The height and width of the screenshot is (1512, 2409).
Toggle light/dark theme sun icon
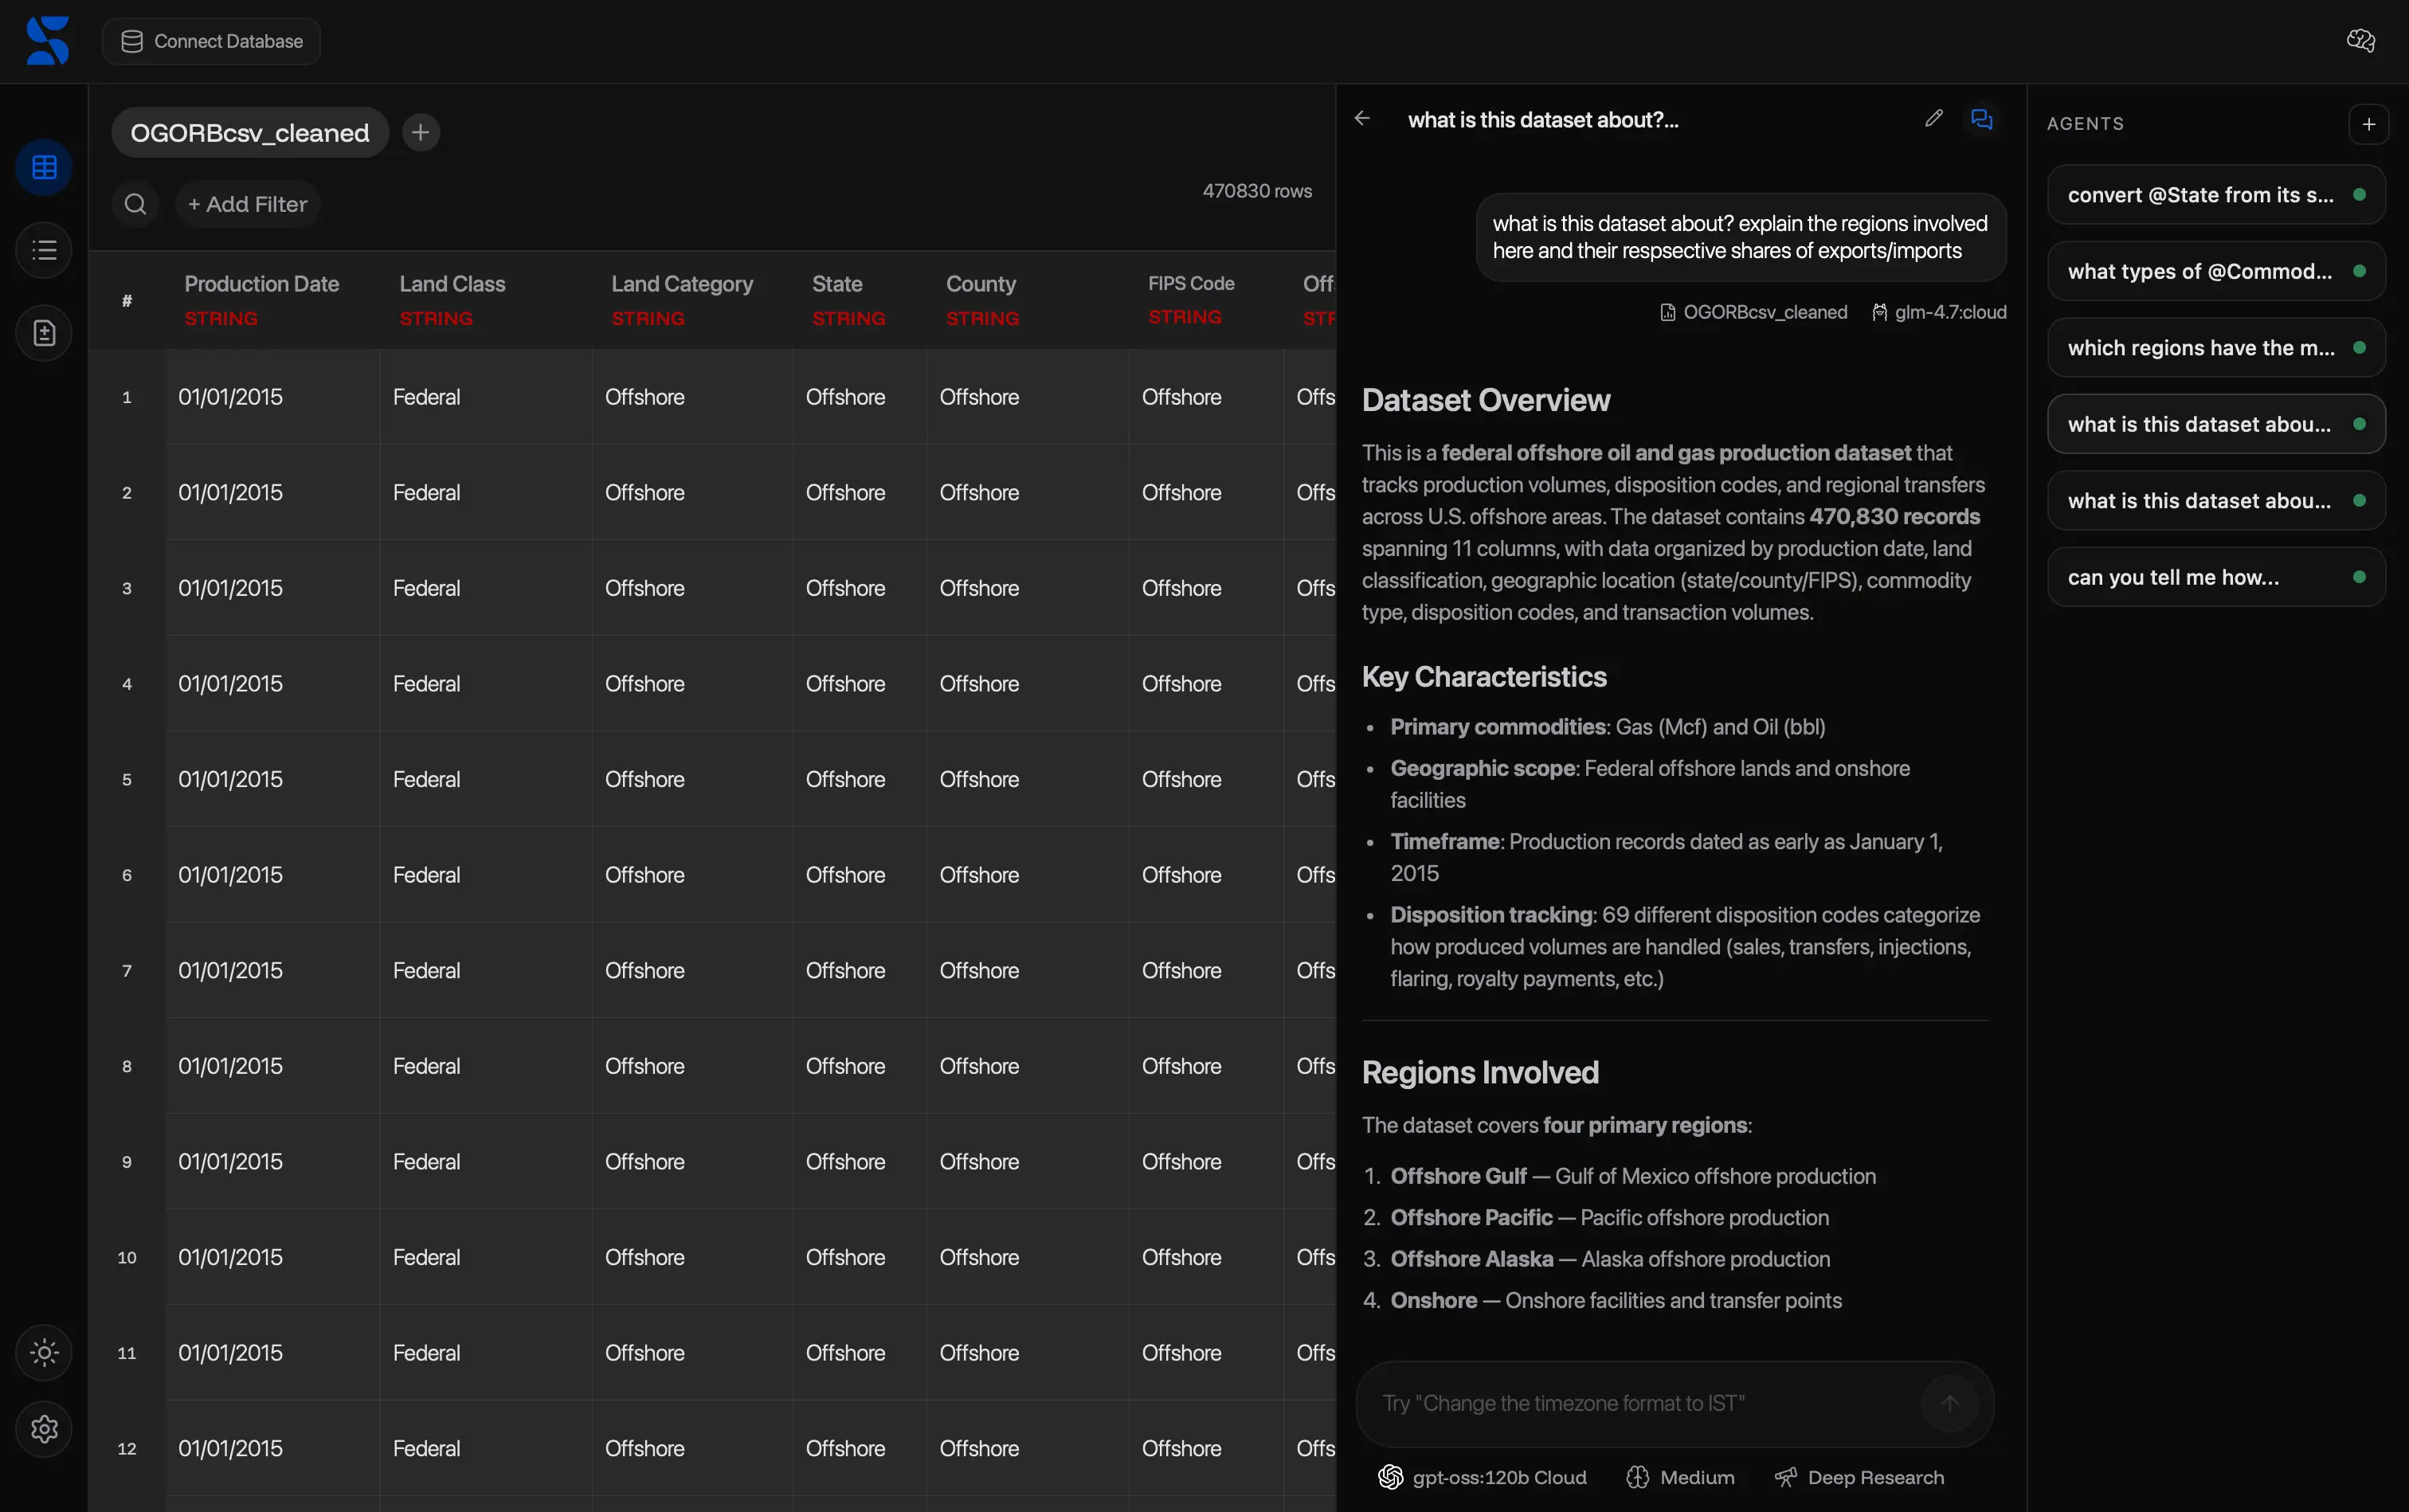pyautogui.click(x=44, y=1352)
